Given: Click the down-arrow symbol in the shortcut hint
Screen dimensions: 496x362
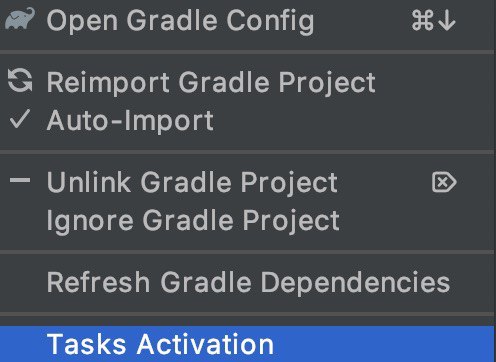Looking at the screenshot, I should (x=447, y=21).
